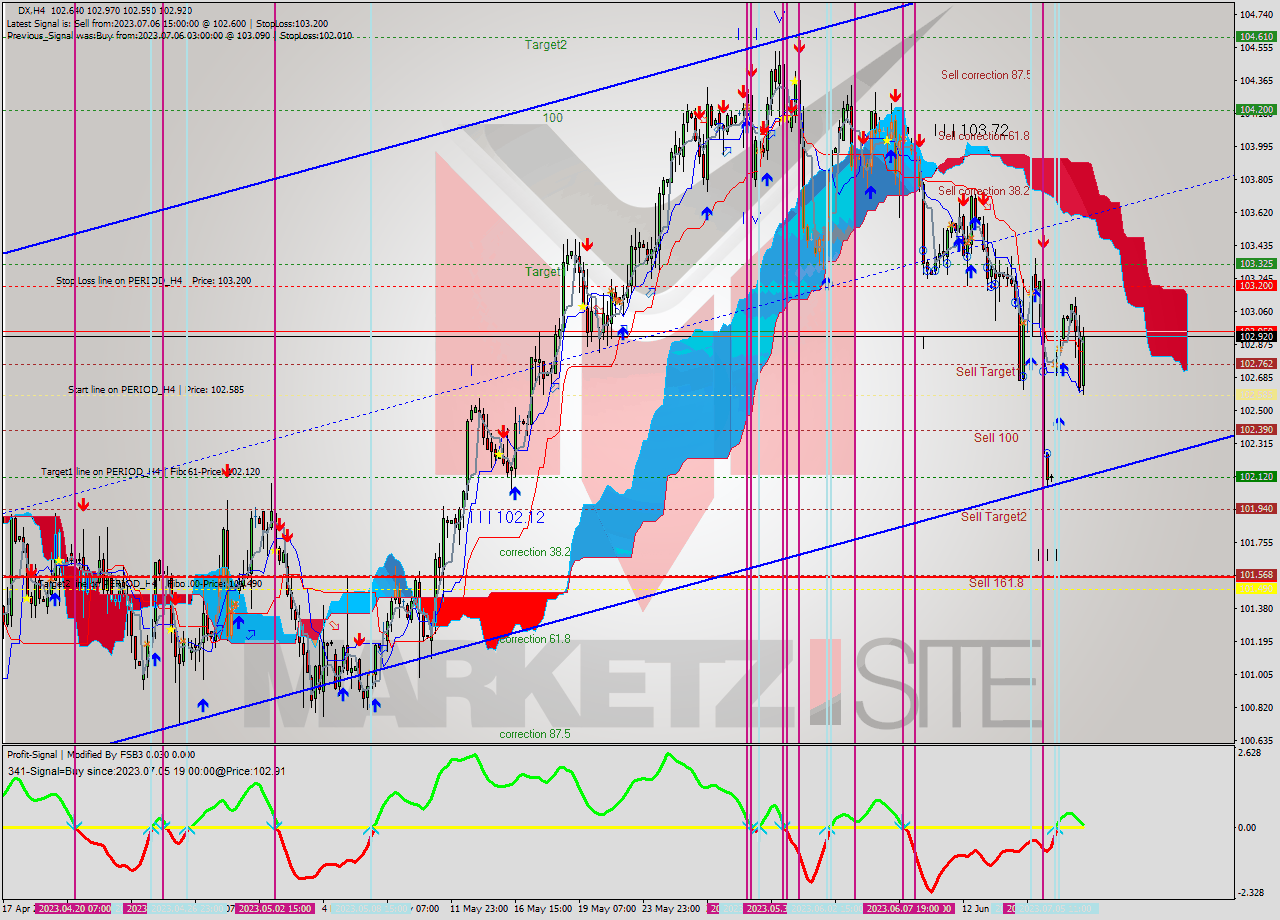The height and width of the screenshot is (920, 1280).
Task: Click the red sell arrow beside Target1 label
Action: tap(587, 244)
